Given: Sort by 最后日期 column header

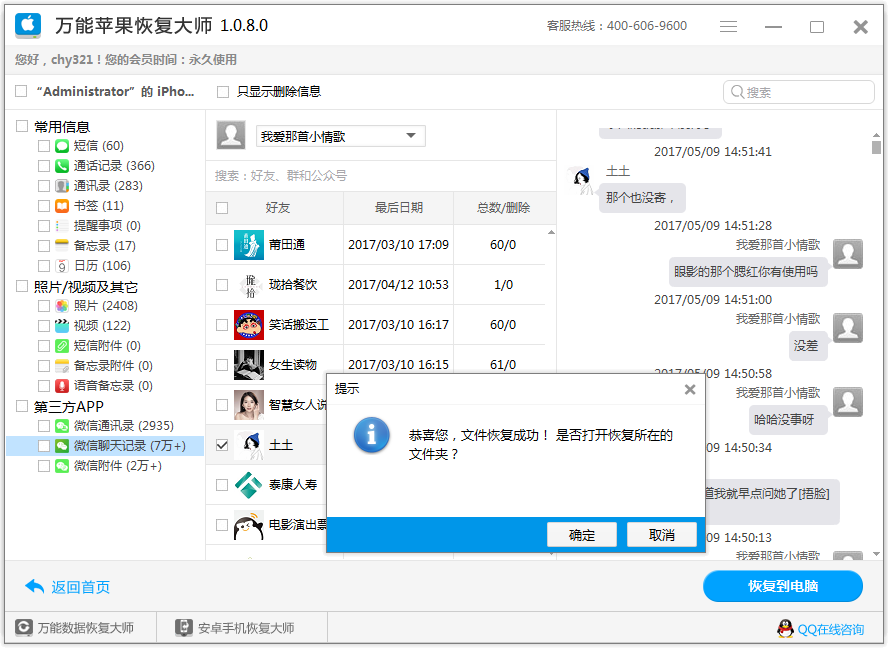Looking at the screenshot, I should coord(399,208).
